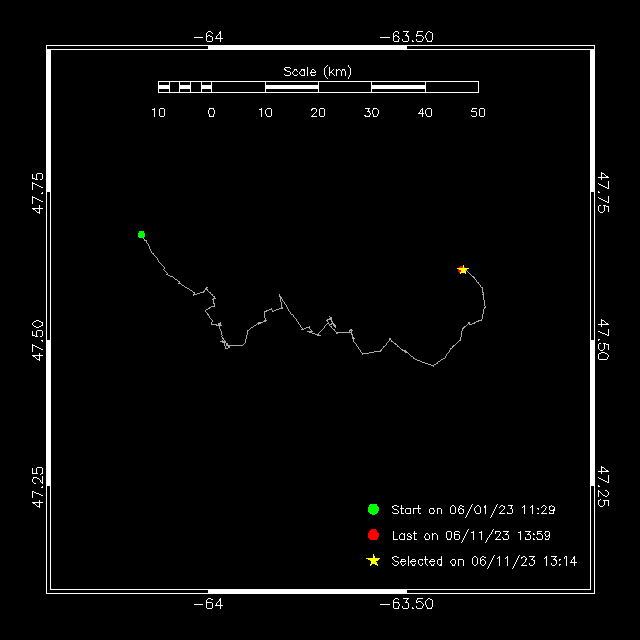The height and width of the screenshot is (640, 640).
Task: Click the top '-63.50' longitude label
Action: tap(407, 37)
